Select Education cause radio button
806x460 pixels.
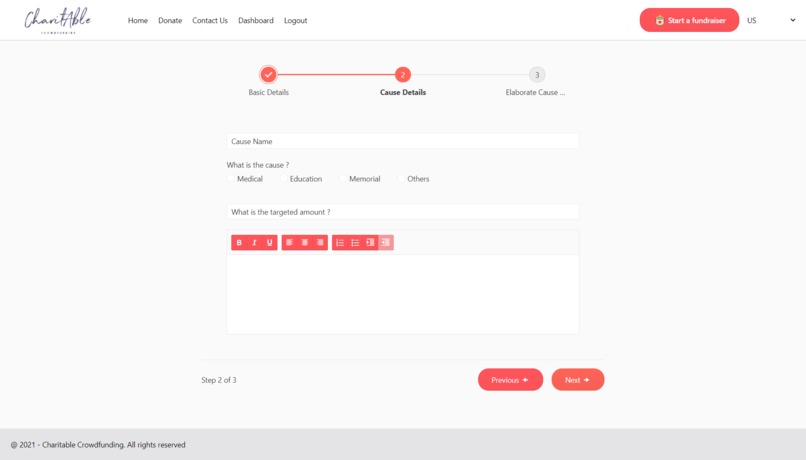pyautogui.click(x=284, y=179)
